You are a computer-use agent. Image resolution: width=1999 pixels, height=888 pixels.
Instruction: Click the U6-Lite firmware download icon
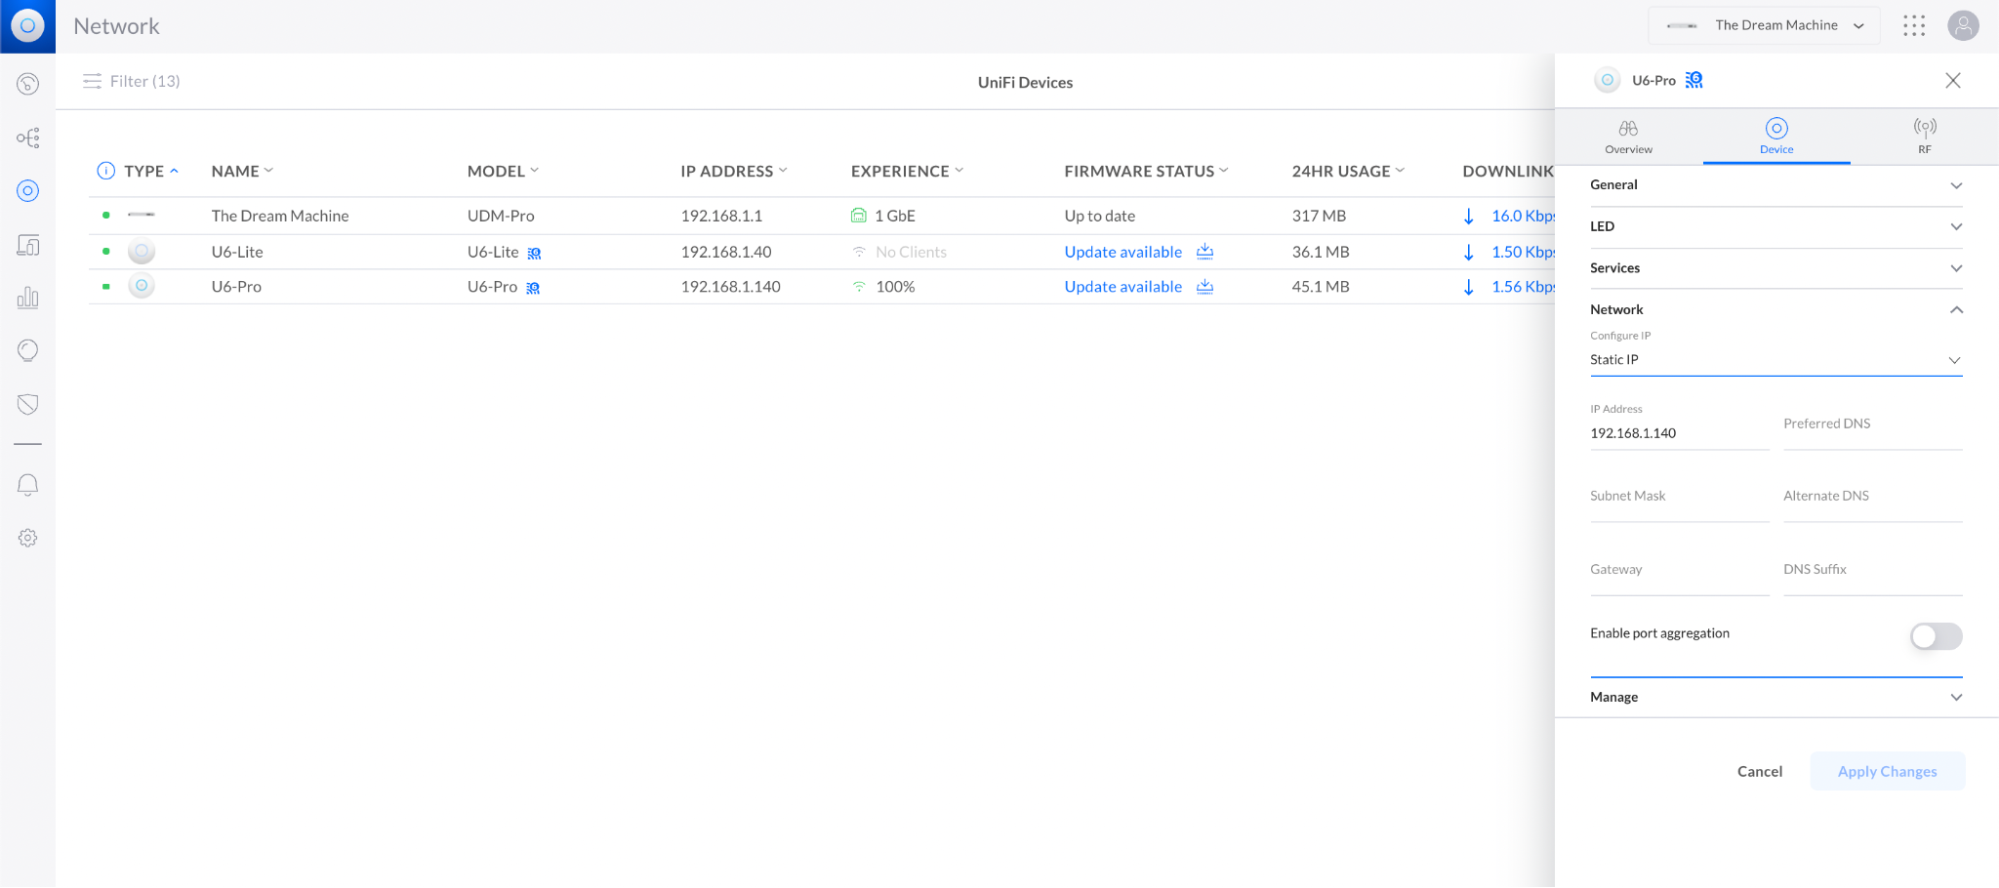pos(1205,251)
